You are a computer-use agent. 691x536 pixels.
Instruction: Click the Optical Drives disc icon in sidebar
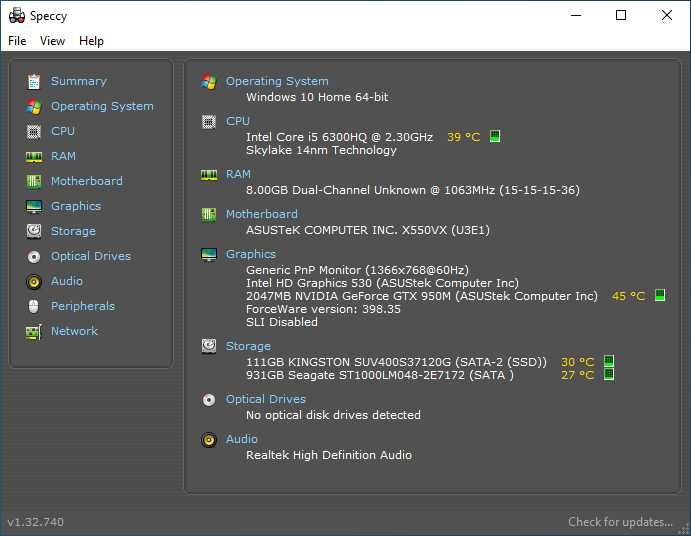tap(34, 256)
